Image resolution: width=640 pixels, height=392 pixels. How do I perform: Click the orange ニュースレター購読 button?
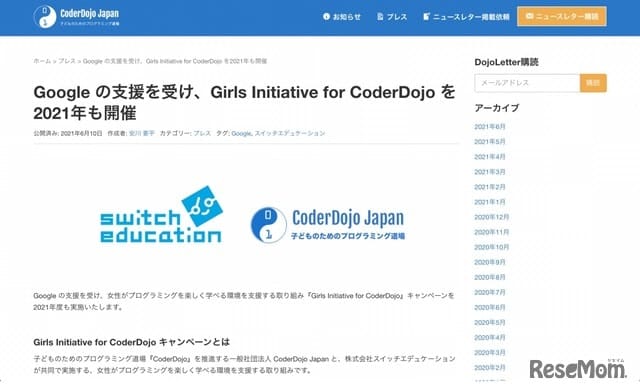[x=562, y=16]
